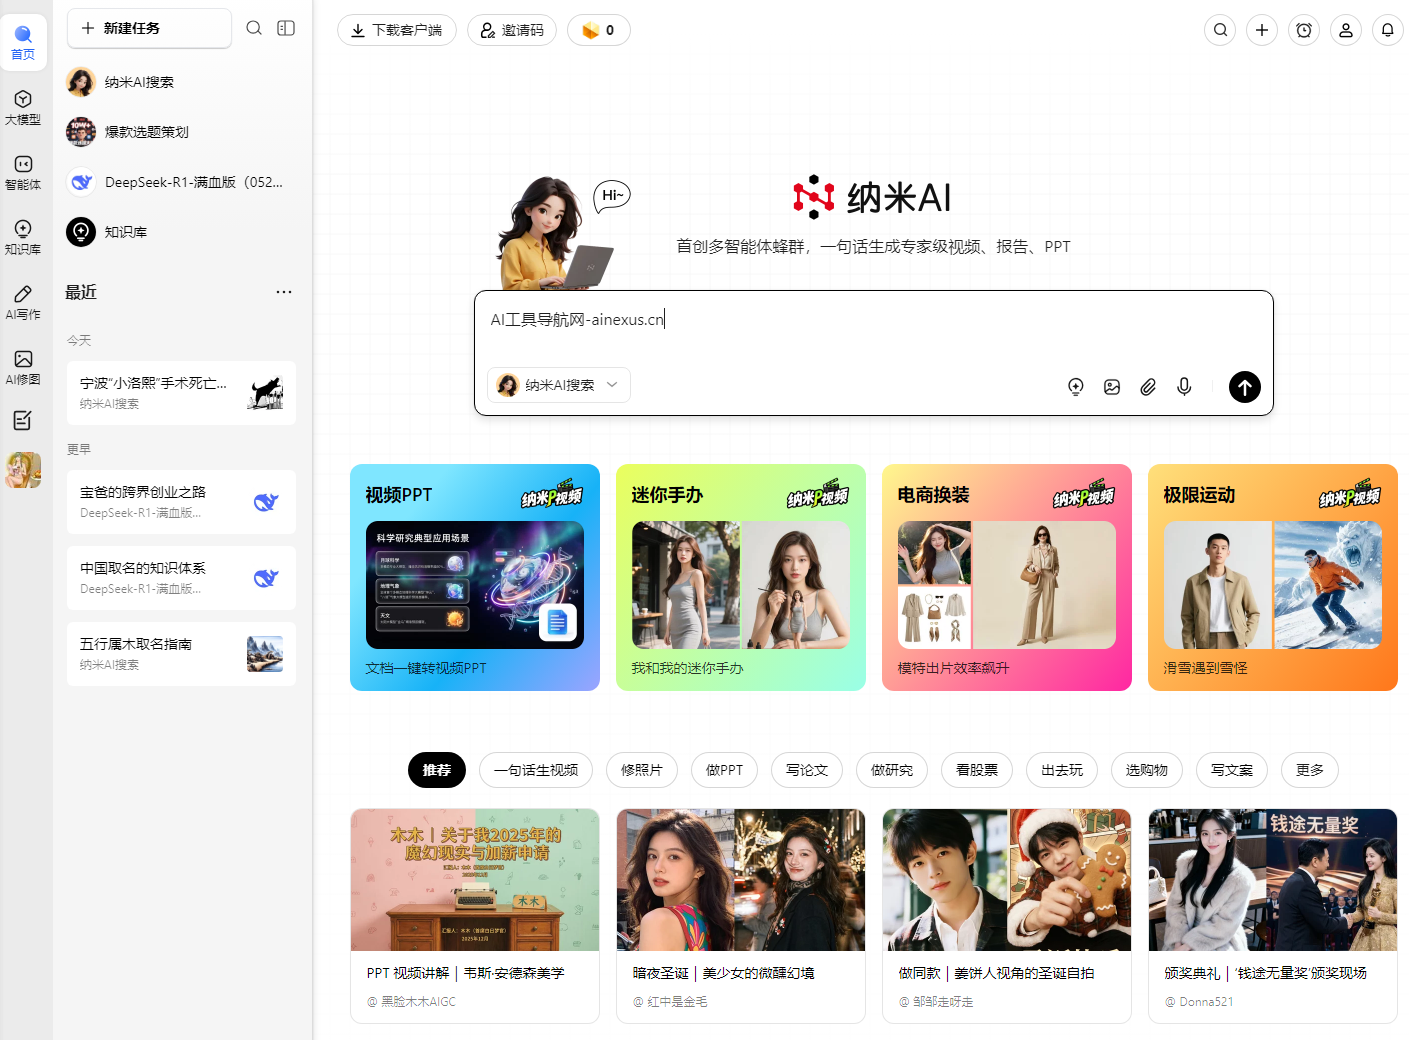Viewport: 1409px width, 1040px height.
Task: Toggle the sidebar collapse panel icon
Action: [286, 28]
